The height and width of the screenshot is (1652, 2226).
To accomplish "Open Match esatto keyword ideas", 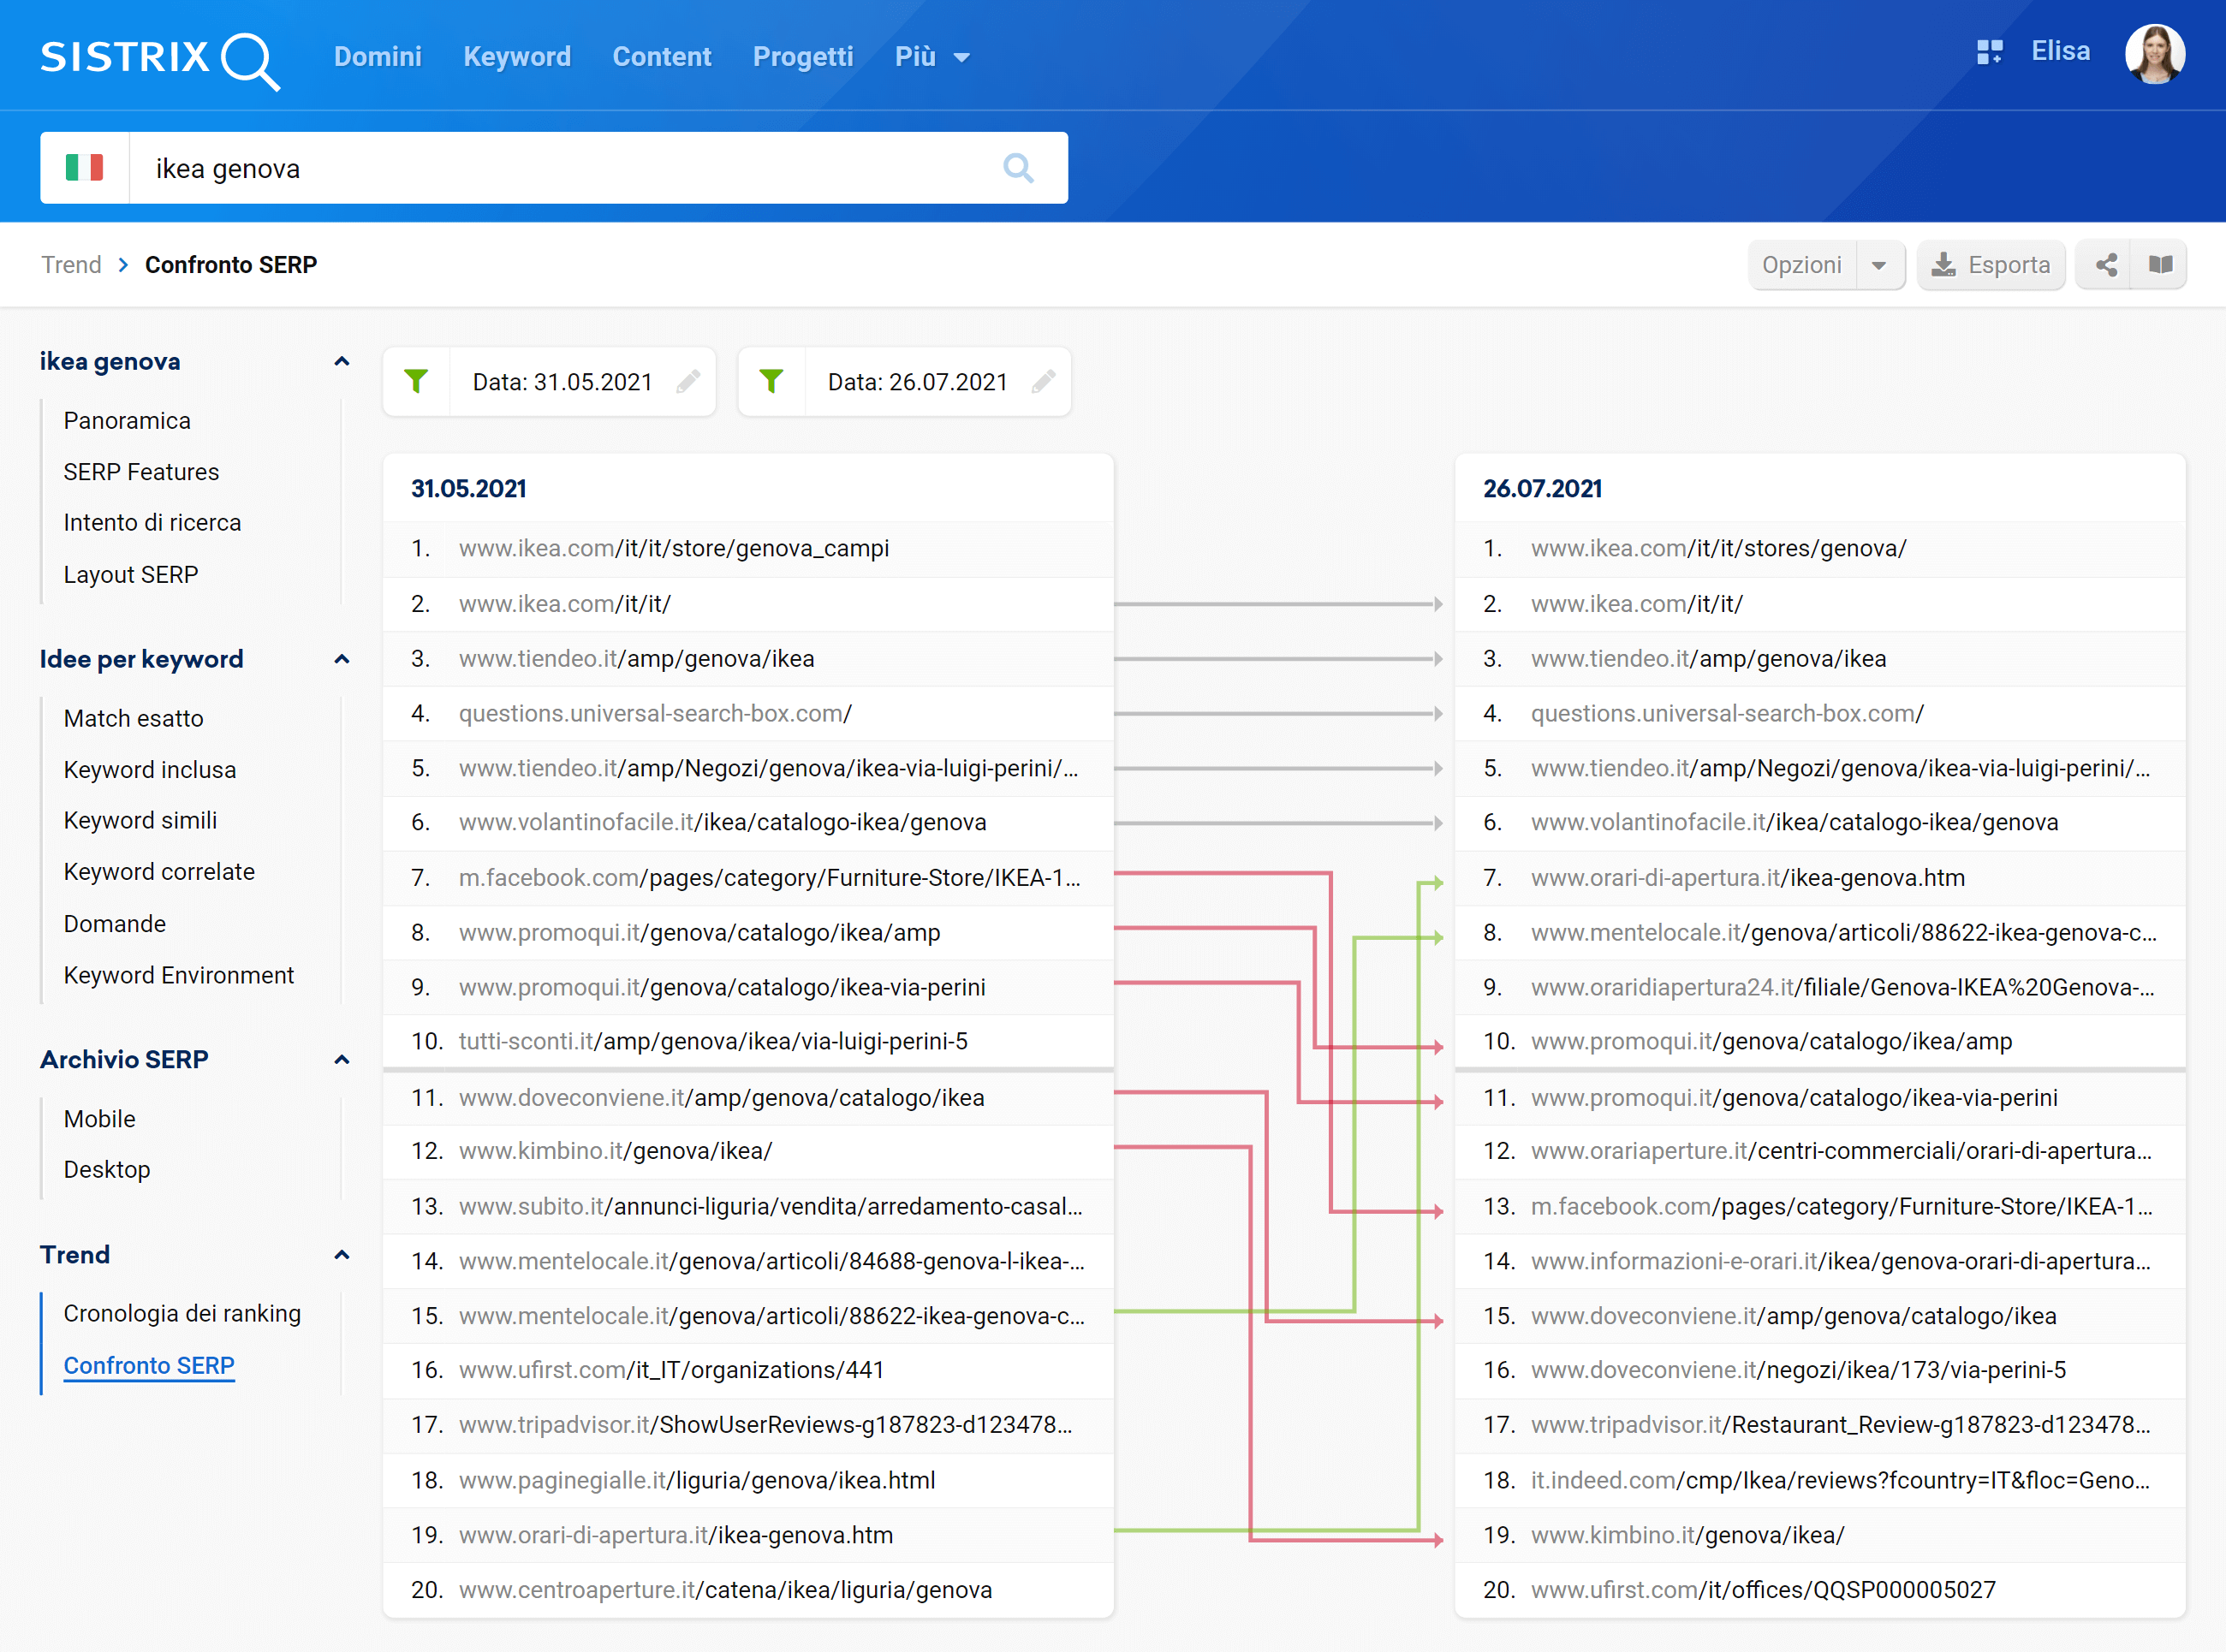I will click(133, 719).
